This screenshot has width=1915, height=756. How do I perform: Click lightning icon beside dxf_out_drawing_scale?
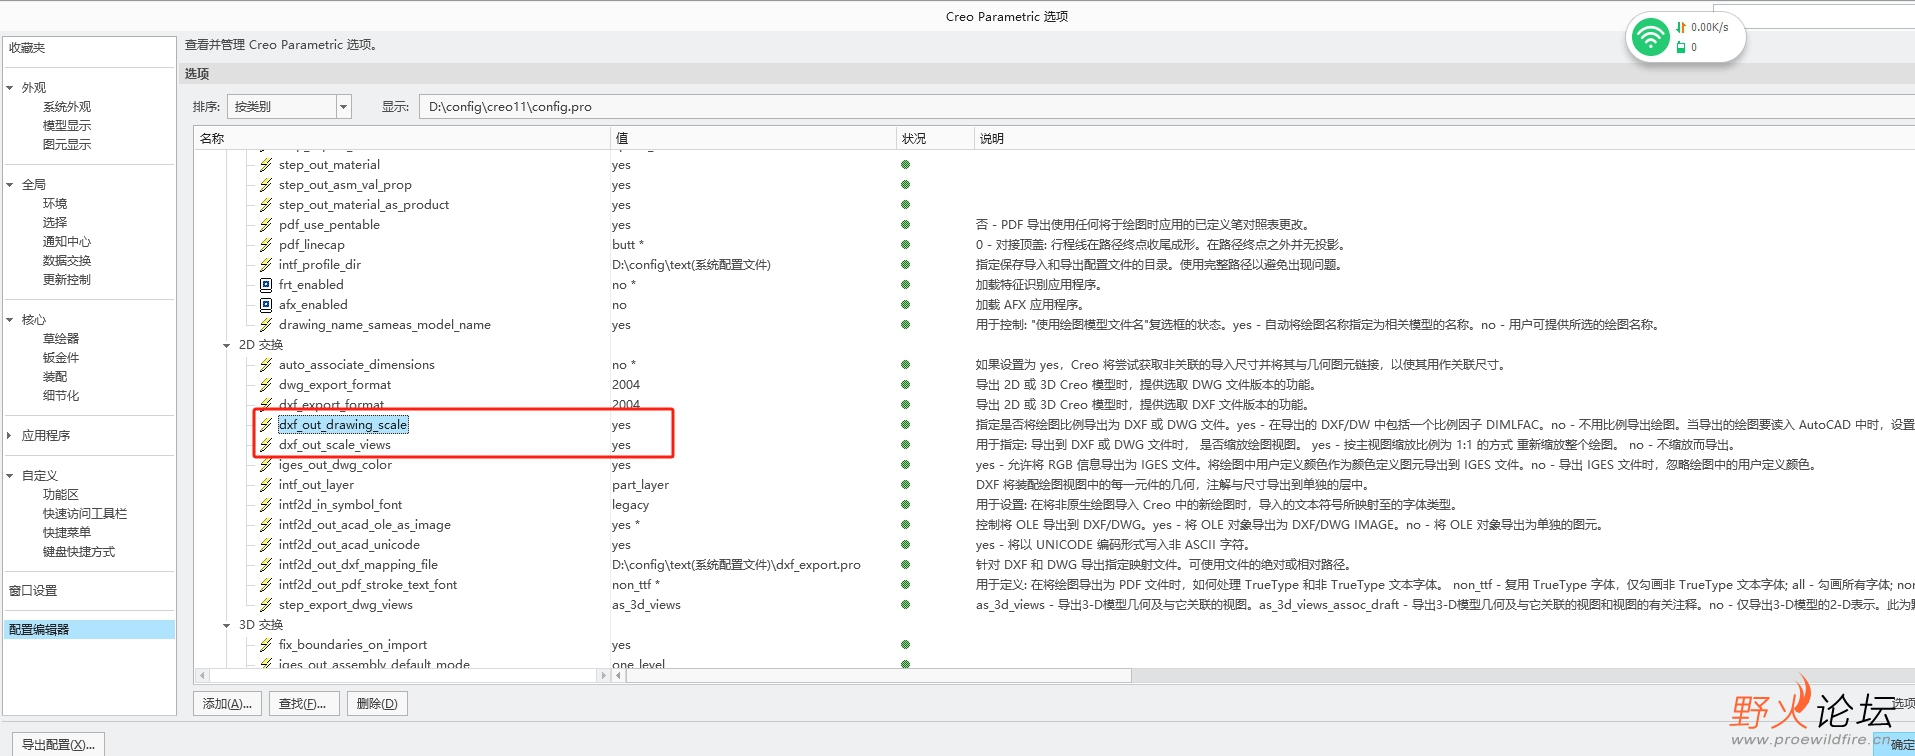coord(266,425)
